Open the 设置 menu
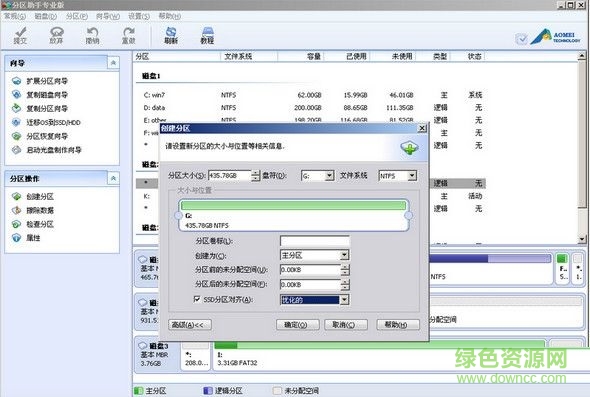The width and height of the screenshot is (590, 397). (139, 16)
